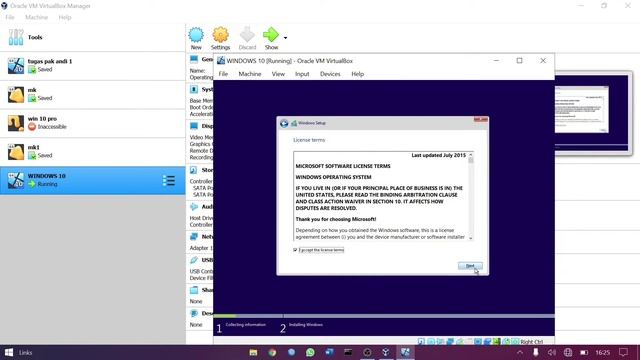Open the Windows Start menu

coord(9,352)
